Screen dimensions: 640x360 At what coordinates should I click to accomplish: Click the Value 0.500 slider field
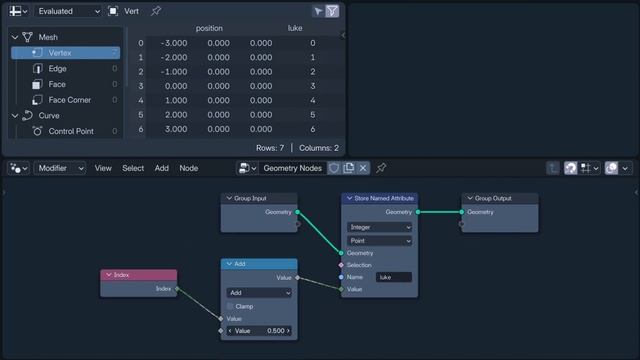click(x=259, y=331)
